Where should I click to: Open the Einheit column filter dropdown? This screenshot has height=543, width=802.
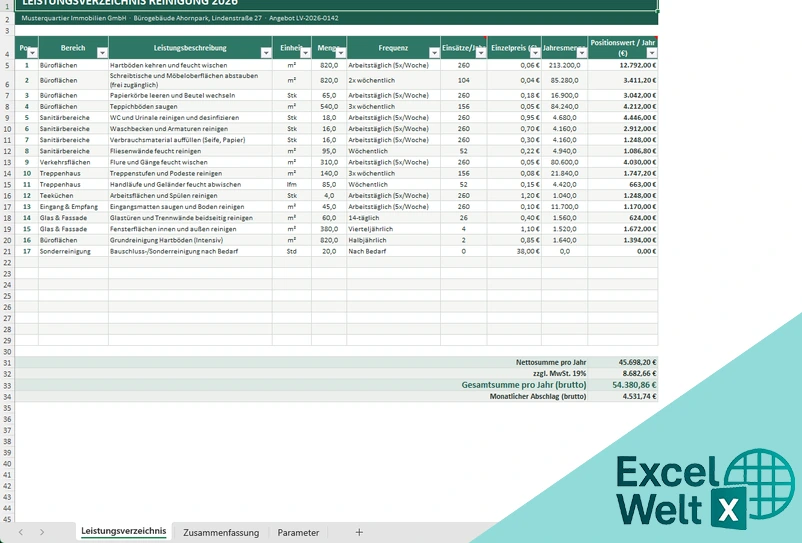[305, 53]
